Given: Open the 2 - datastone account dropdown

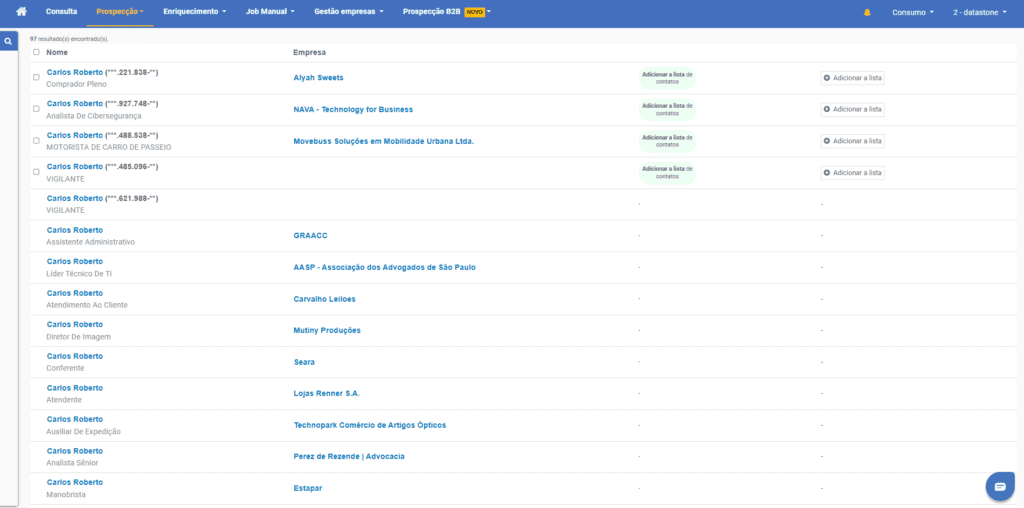Looking at the screenshot, I should tap(984, 12).
